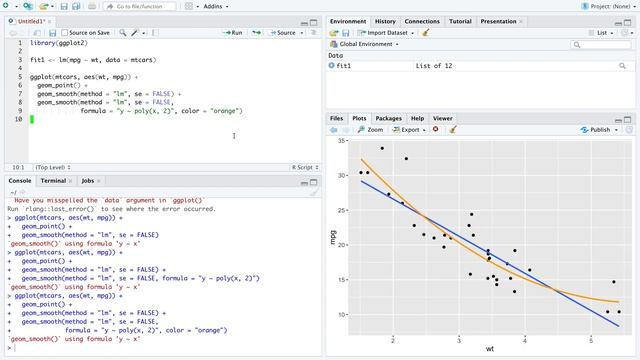Click the Open File folder icon
The height and width of the screenshot is (360, 640).
tap(43, 6)
